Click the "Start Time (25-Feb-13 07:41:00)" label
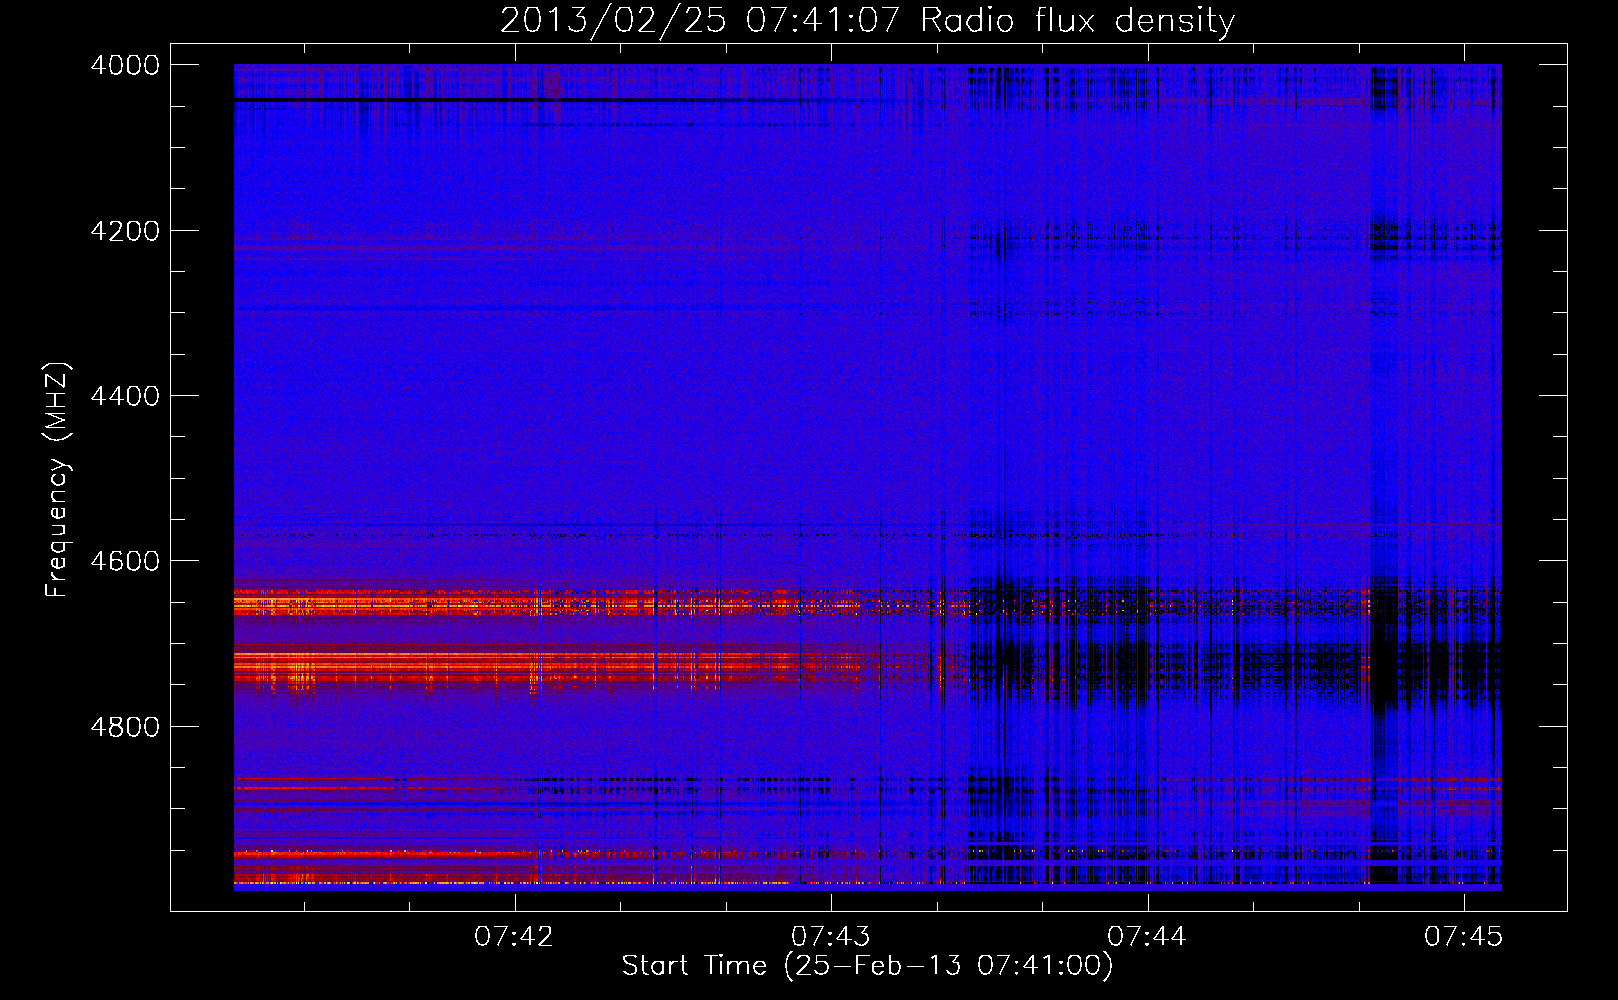The height and width of the screenshot is (1000, 1618). point(867,966)
